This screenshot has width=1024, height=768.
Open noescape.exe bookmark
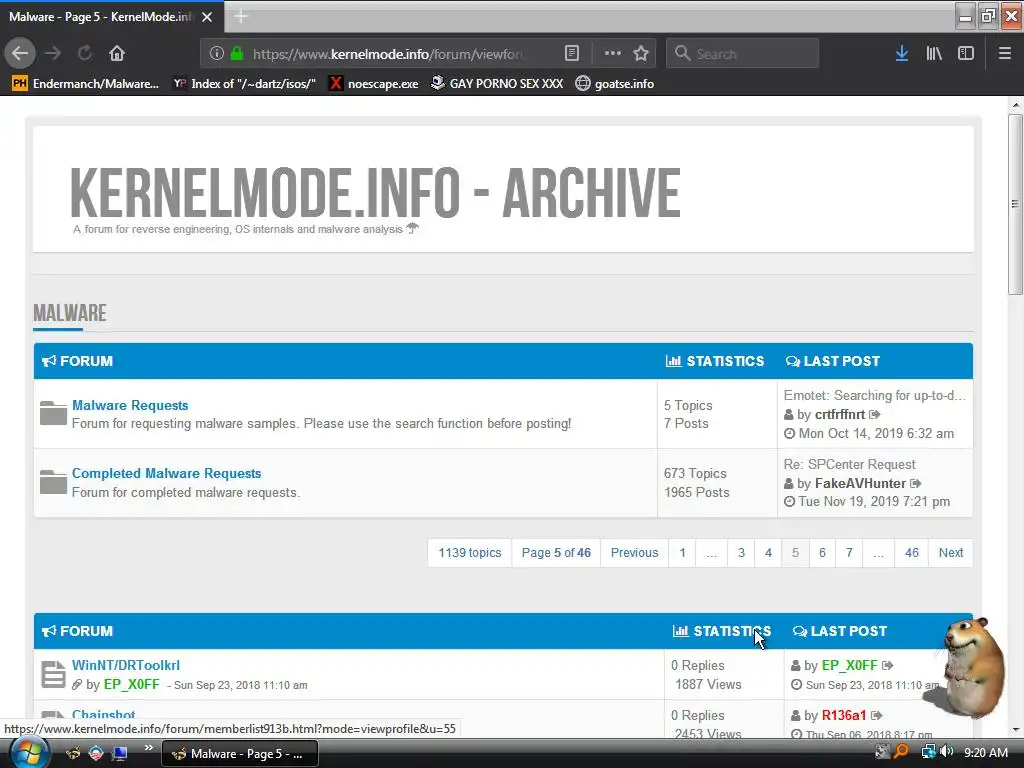coord(374,84)
